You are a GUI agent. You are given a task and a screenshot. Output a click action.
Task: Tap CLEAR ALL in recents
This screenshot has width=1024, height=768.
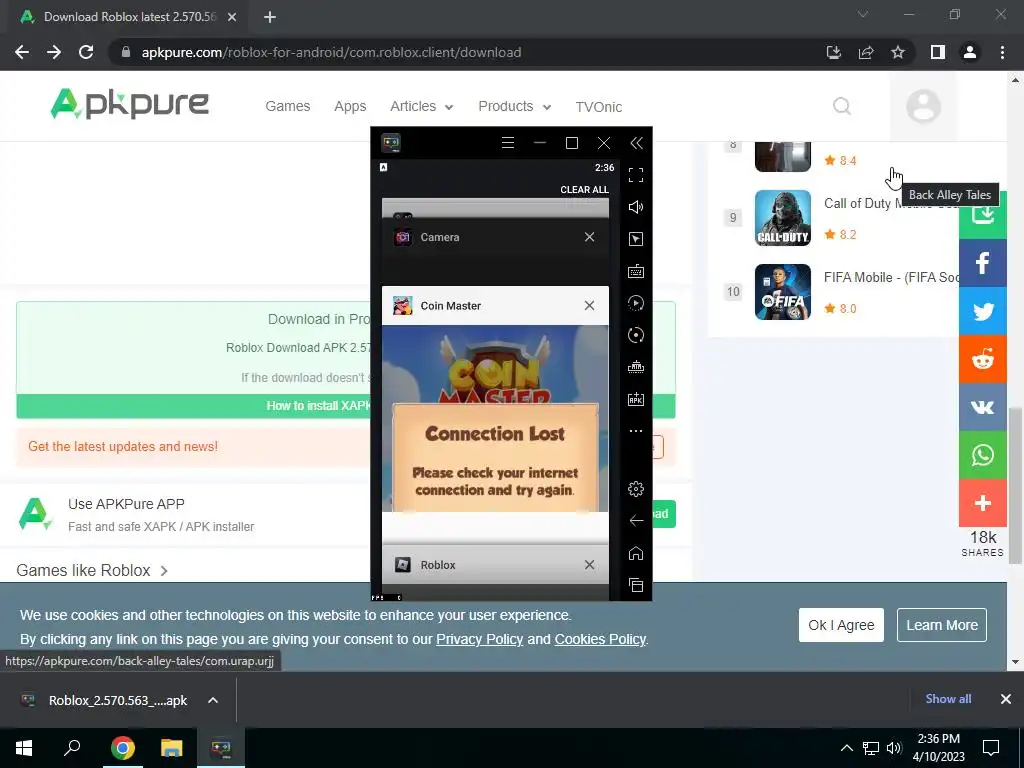point(584,189)
